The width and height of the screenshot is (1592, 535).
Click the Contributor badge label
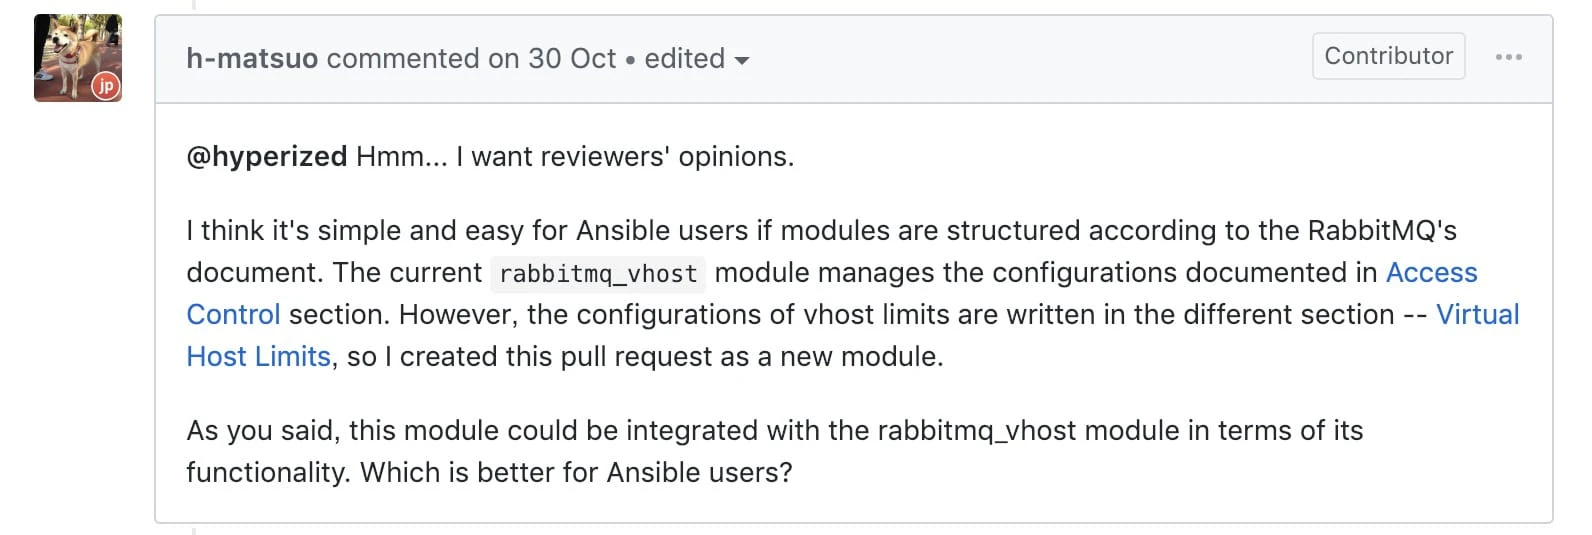click(x=1388, y=56)
